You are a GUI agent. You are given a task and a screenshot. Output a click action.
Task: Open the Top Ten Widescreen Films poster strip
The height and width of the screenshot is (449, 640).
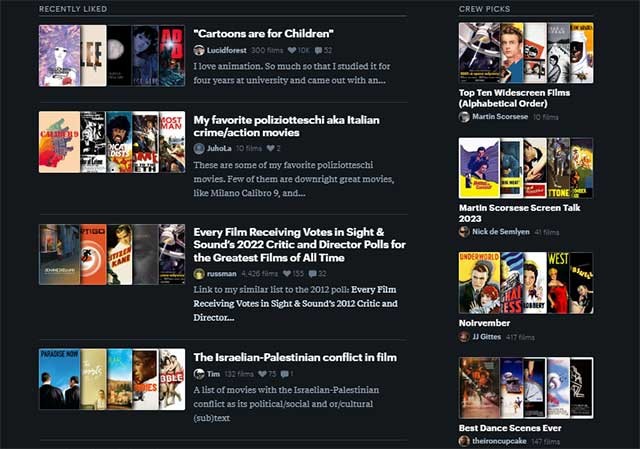point(525,53)
